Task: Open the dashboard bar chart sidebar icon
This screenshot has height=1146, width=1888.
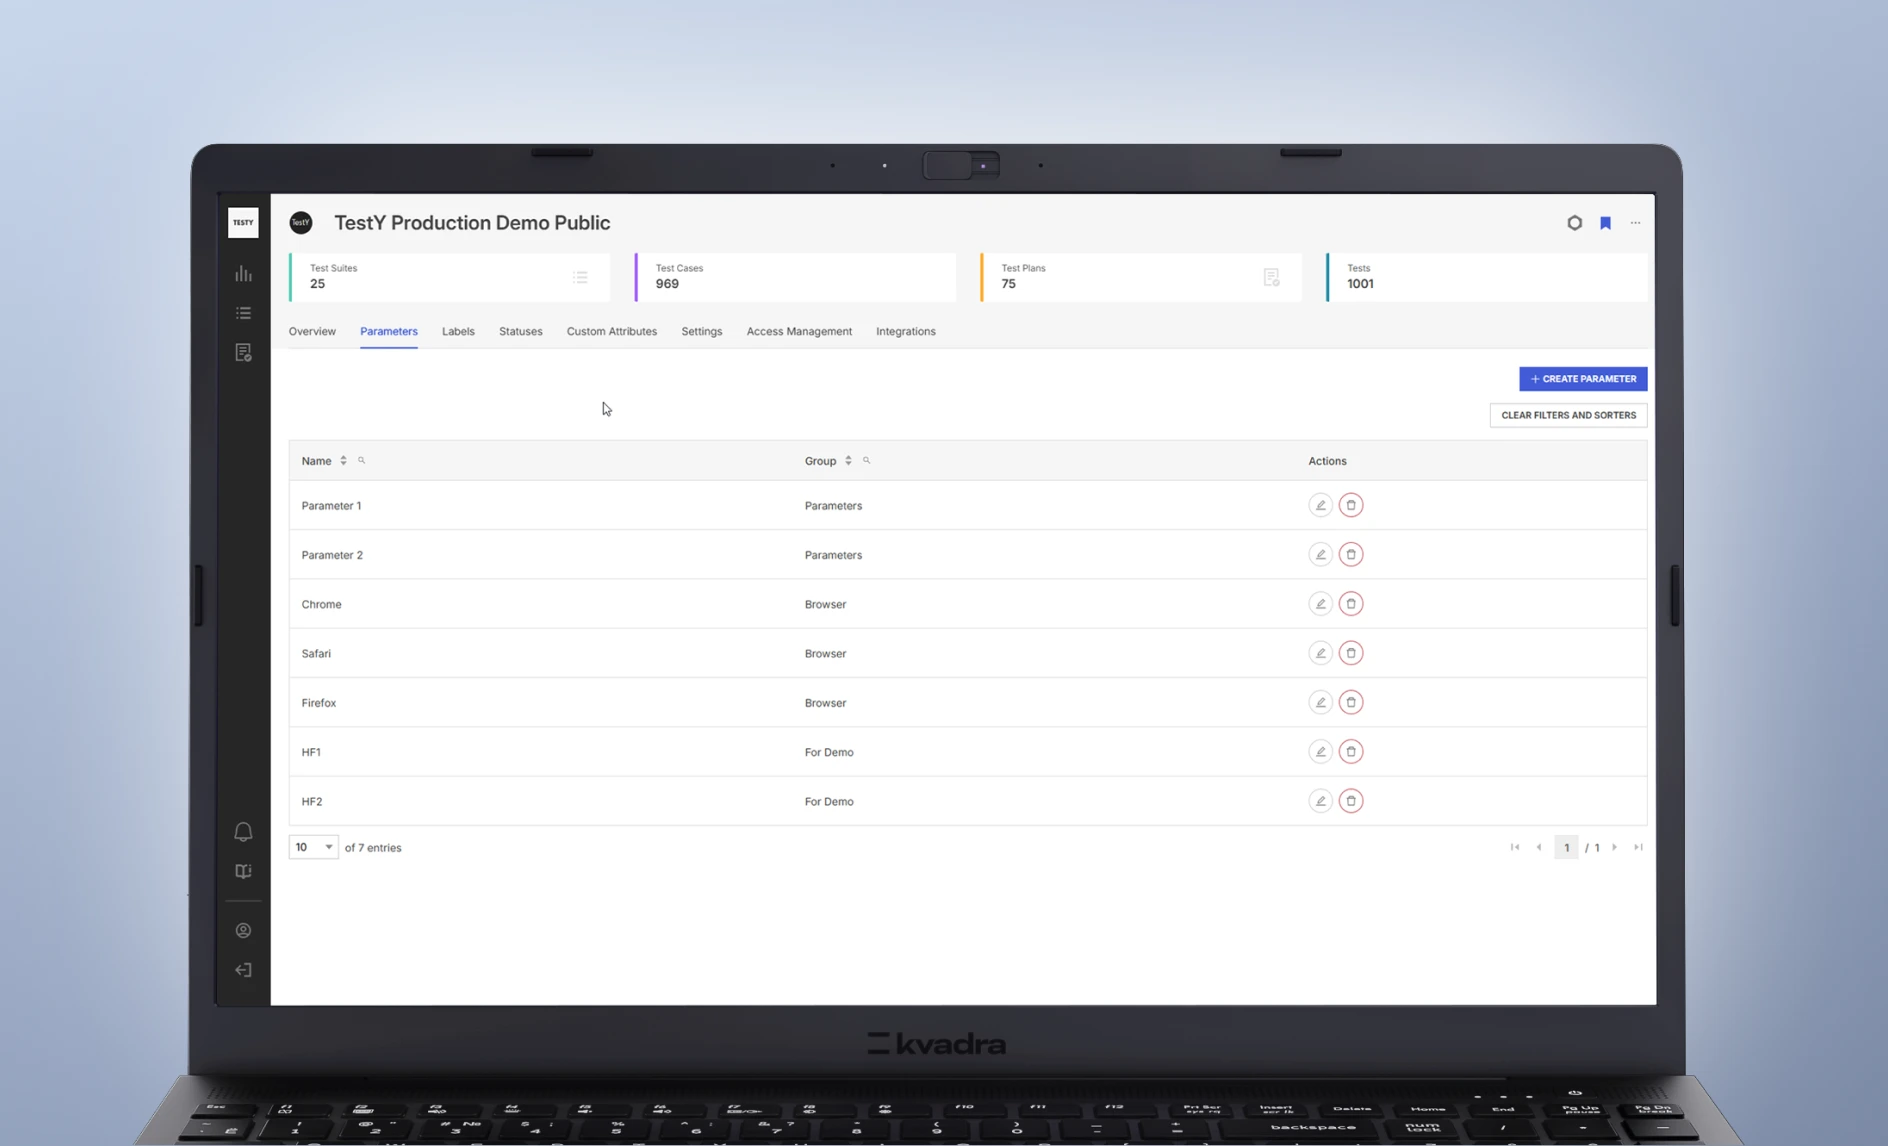Action: tap(243, 274)
